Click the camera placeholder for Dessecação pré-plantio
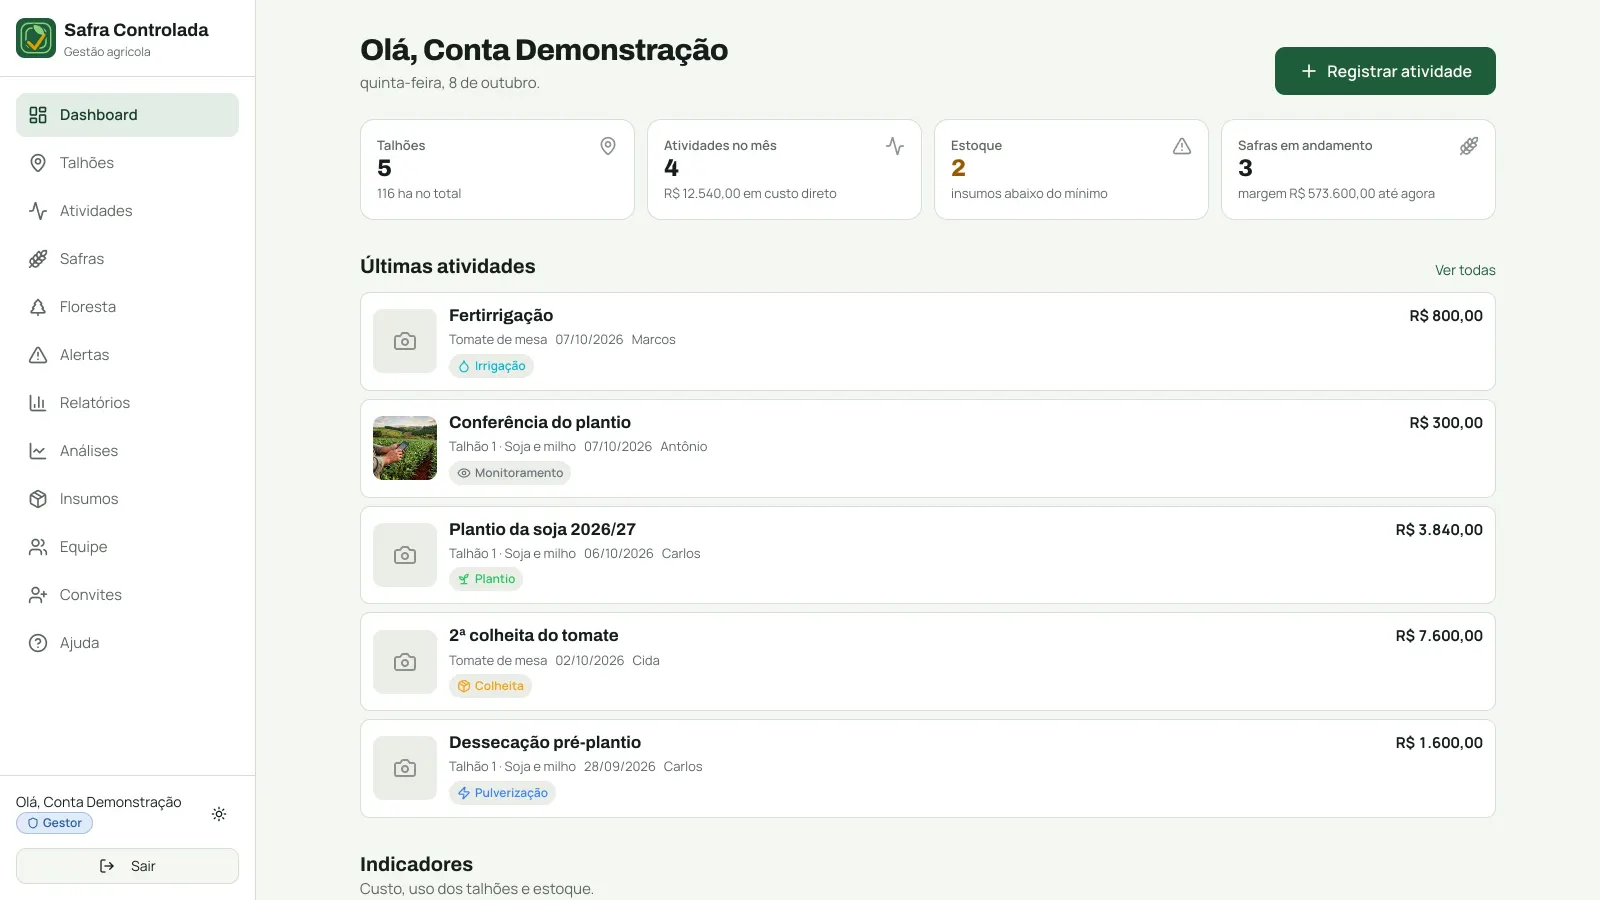The height and width of the screenshot is (900, 1600). [405, 768]
